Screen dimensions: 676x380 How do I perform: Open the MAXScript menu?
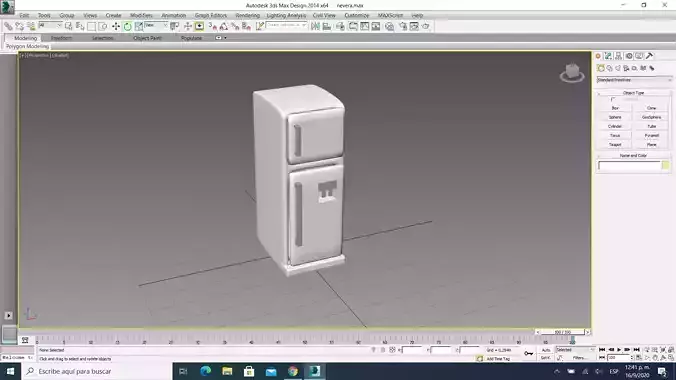click(390, 15)
